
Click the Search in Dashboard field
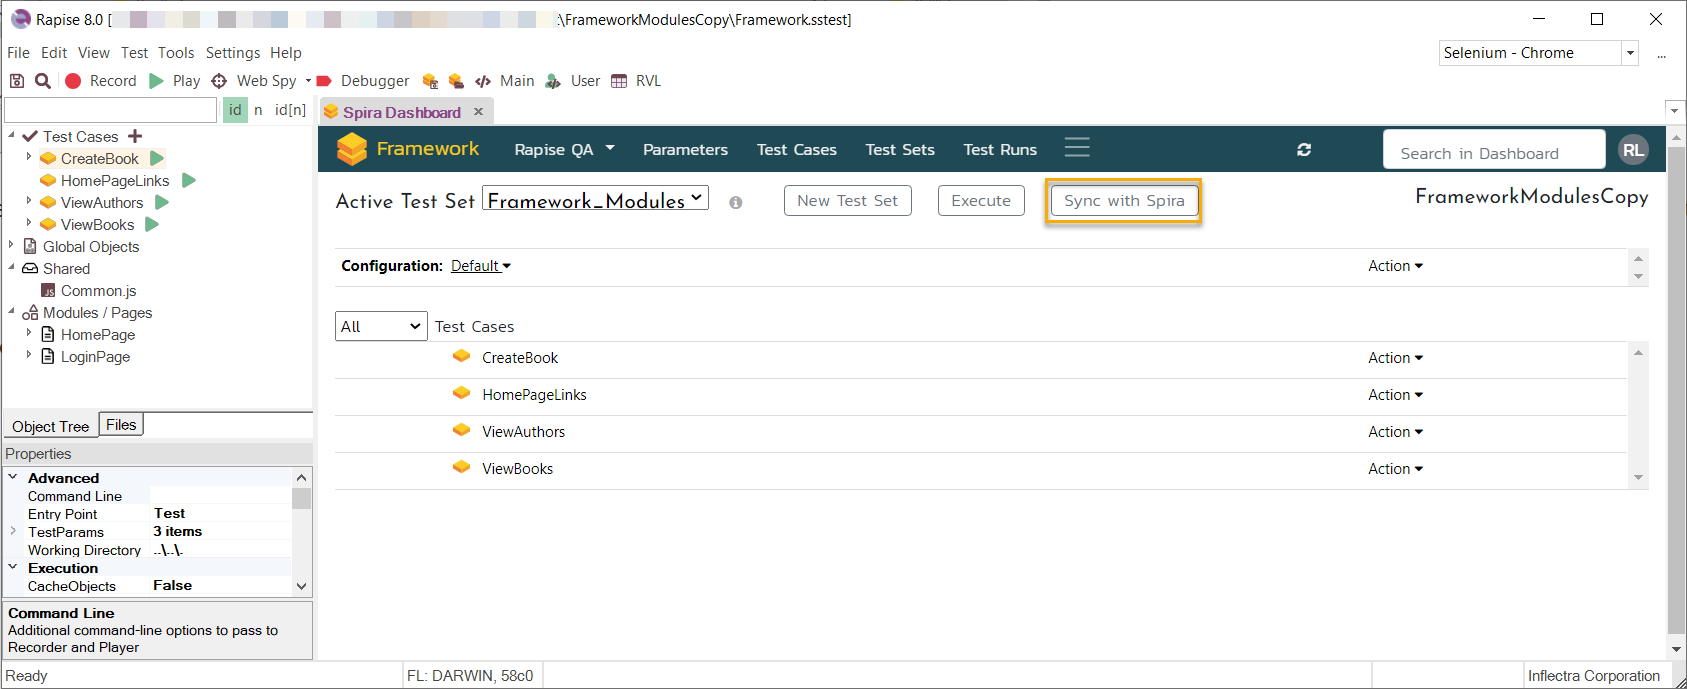tap(1493, 153)
